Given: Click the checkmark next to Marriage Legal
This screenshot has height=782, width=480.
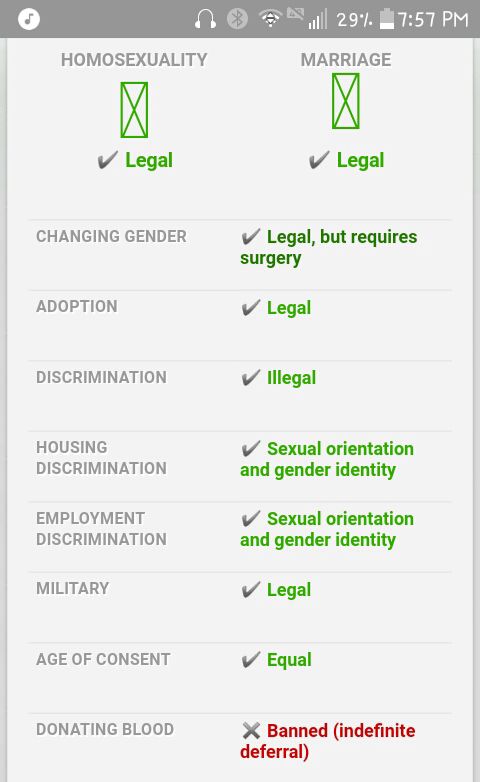Looking at the screenshot, I should (319, 160).
